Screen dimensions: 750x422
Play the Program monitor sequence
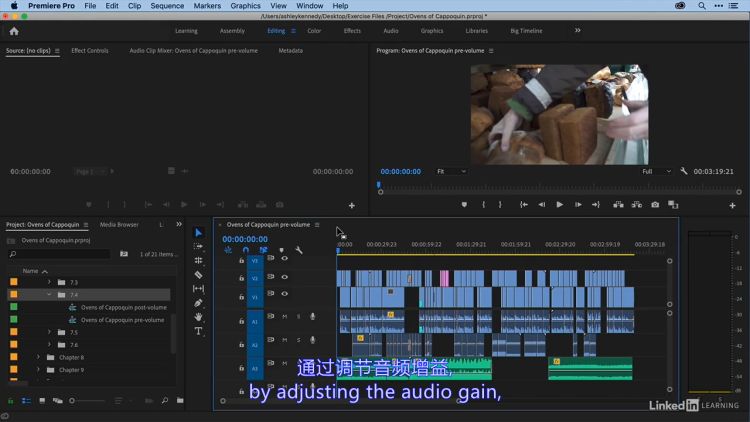pos(559,204)
